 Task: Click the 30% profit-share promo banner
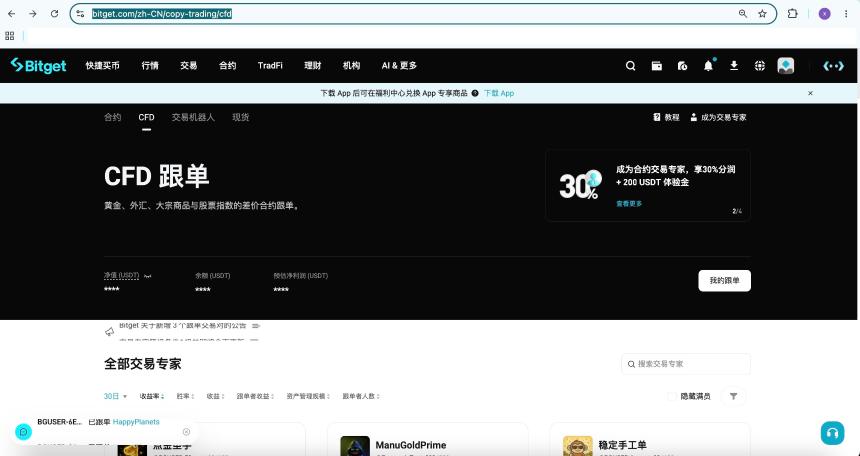(x=648, y=185)
